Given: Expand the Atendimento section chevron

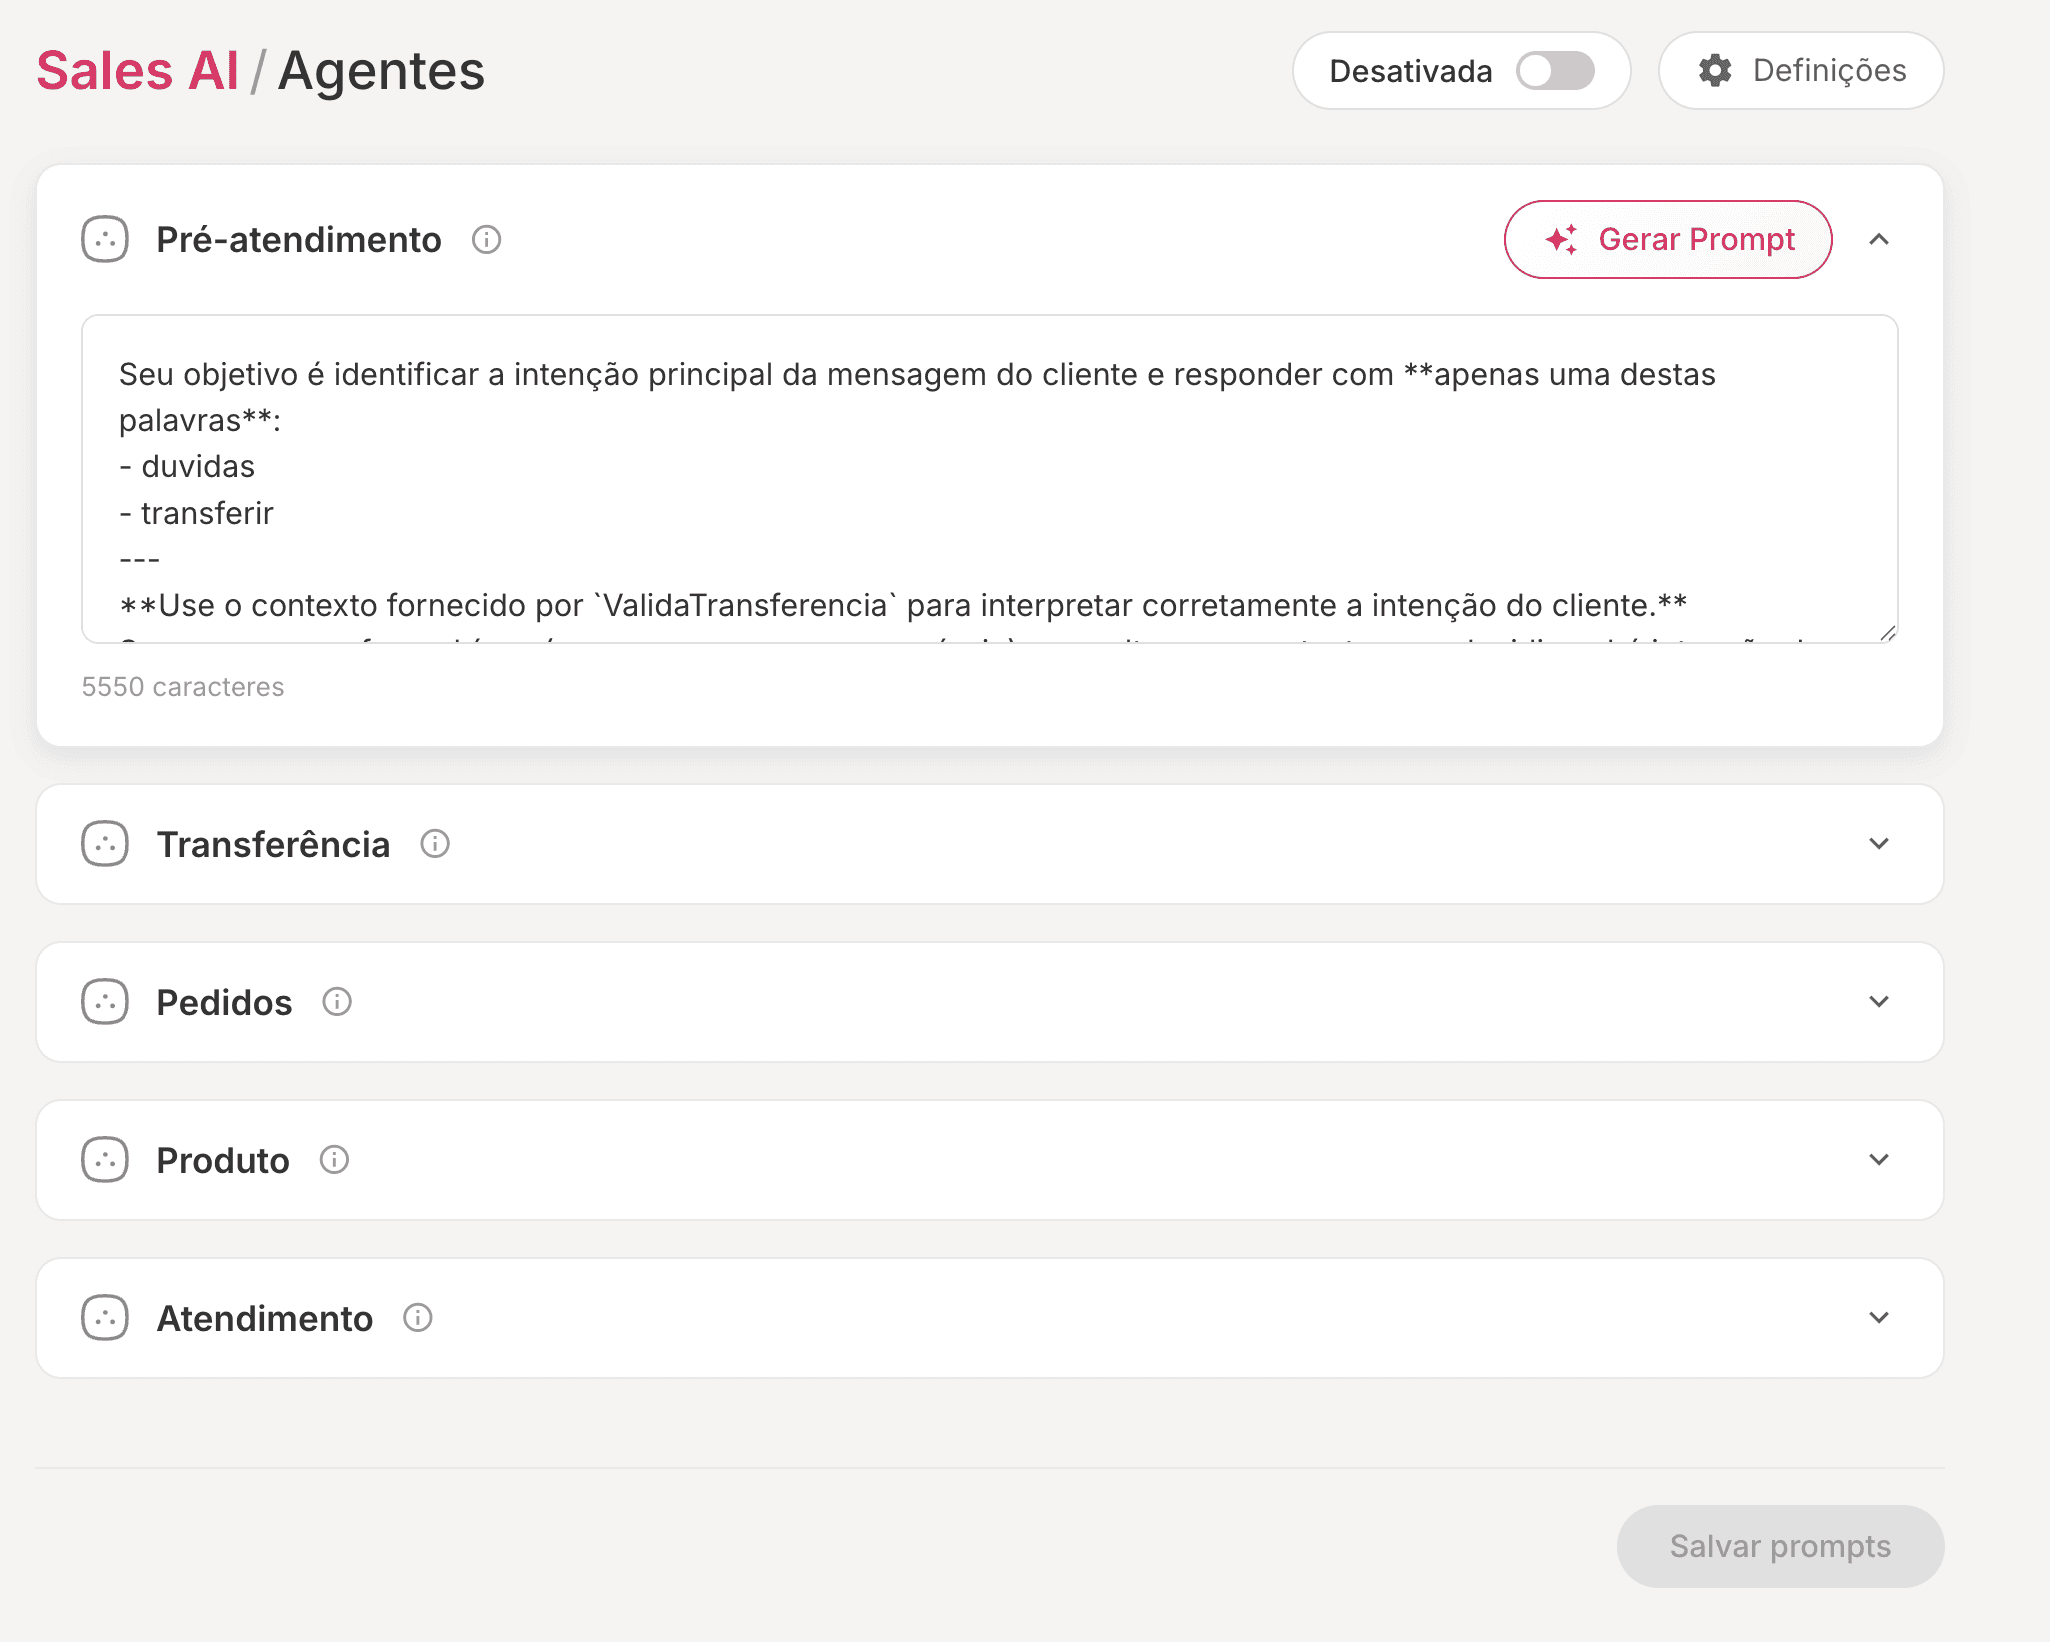Looking at the screenshot, I should [1879, 1318].
